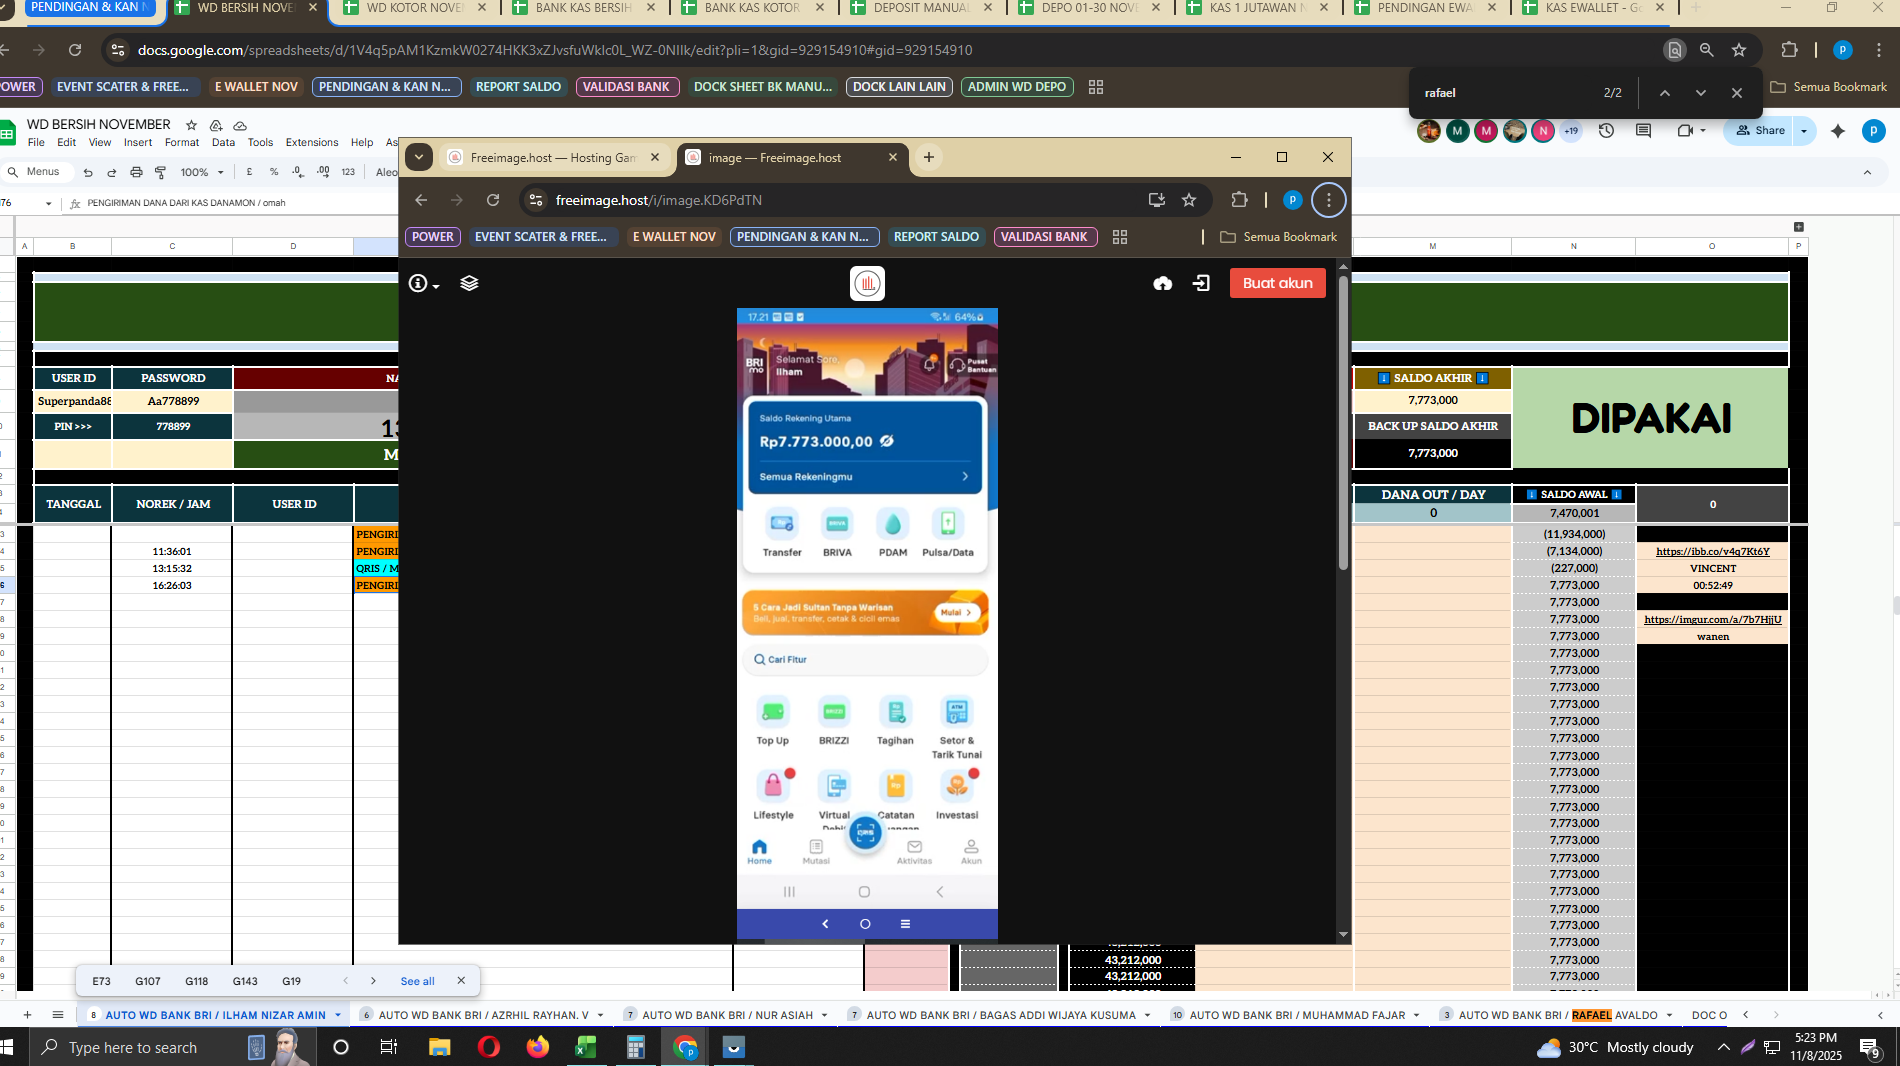Viewport: 1900px width, 1066px height.
Task: Open version history clock icon in Sheets
Action: tap(1607, 131)
